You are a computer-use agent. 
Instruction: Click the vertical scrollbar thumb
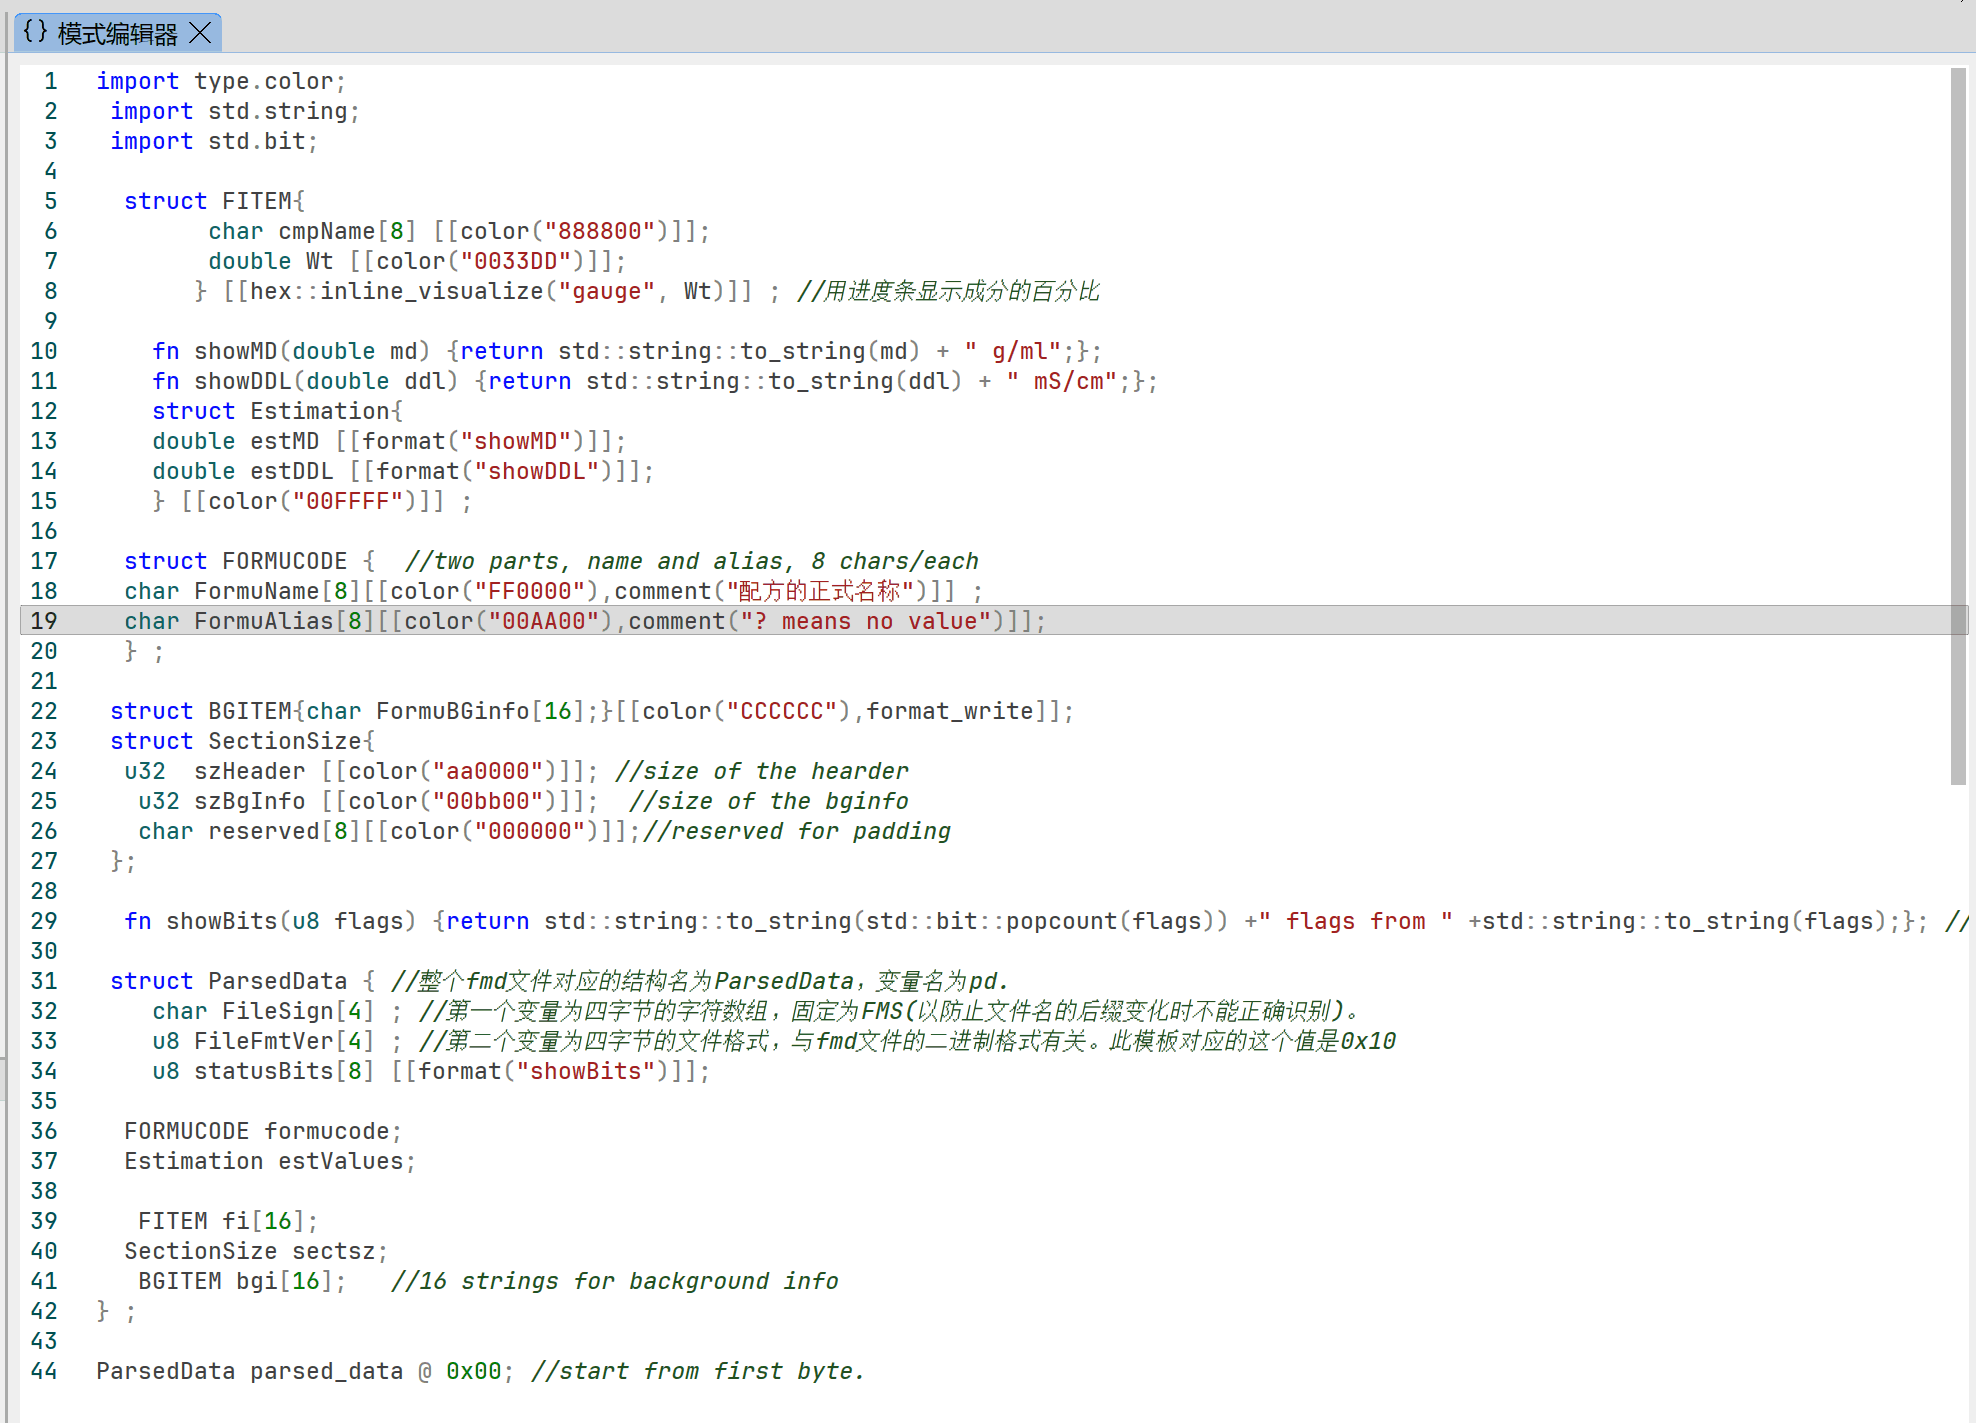click(1958, 425)
